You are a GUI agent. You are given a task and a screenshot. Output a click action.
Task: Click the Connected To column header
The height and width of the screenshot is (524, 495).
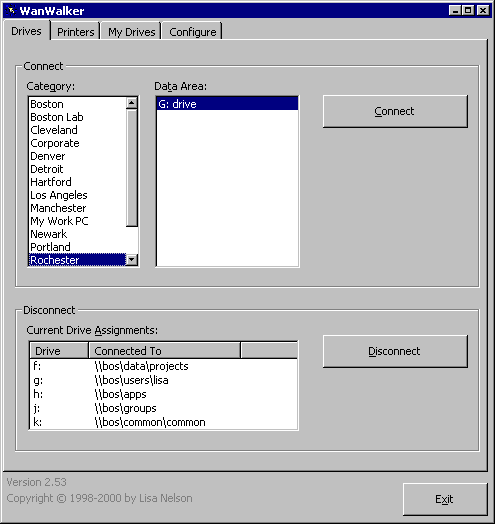tap(164, 351)
